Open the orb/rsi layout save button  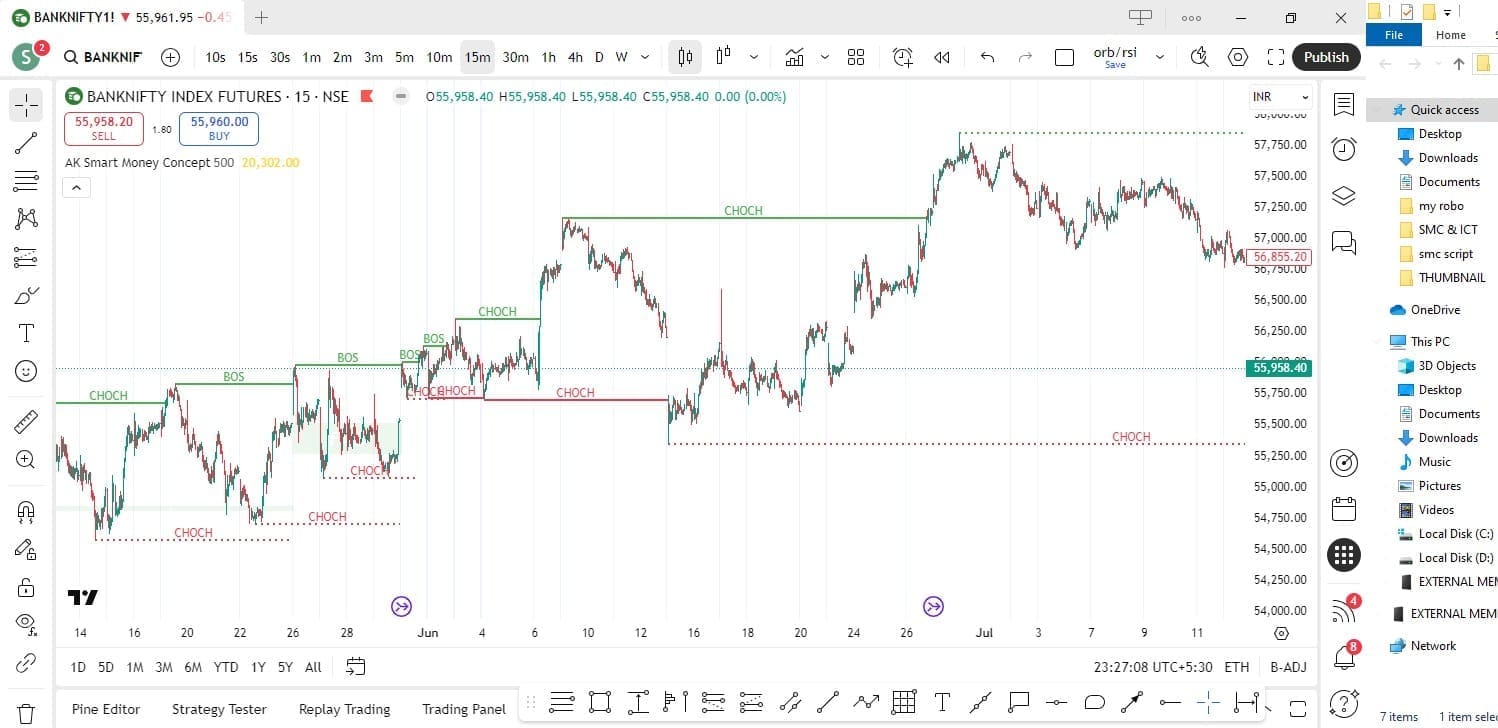(x=1115, y=57)
